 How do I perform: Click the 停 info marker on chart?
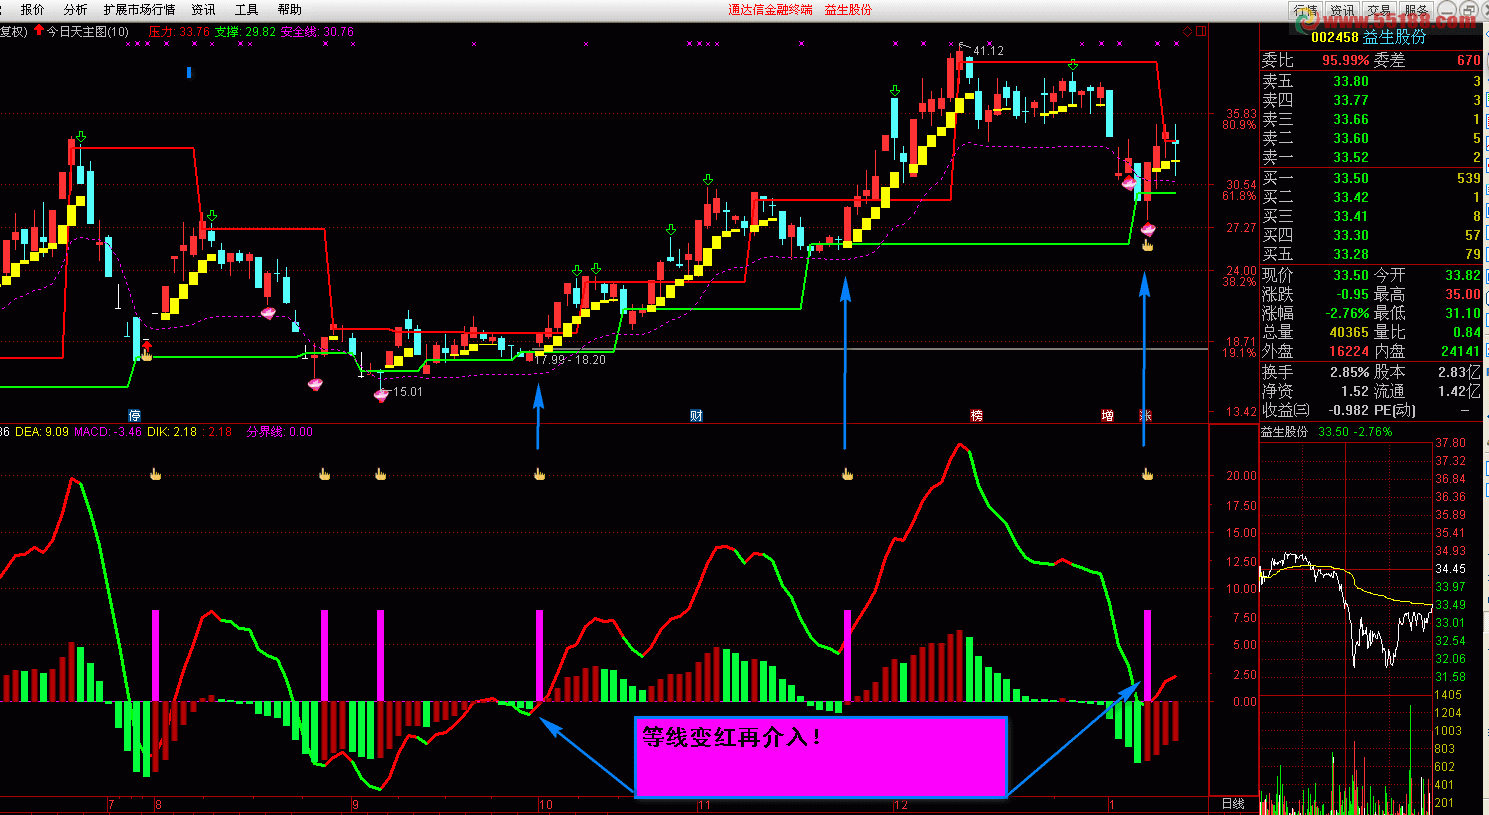click(x=135, y=415)
